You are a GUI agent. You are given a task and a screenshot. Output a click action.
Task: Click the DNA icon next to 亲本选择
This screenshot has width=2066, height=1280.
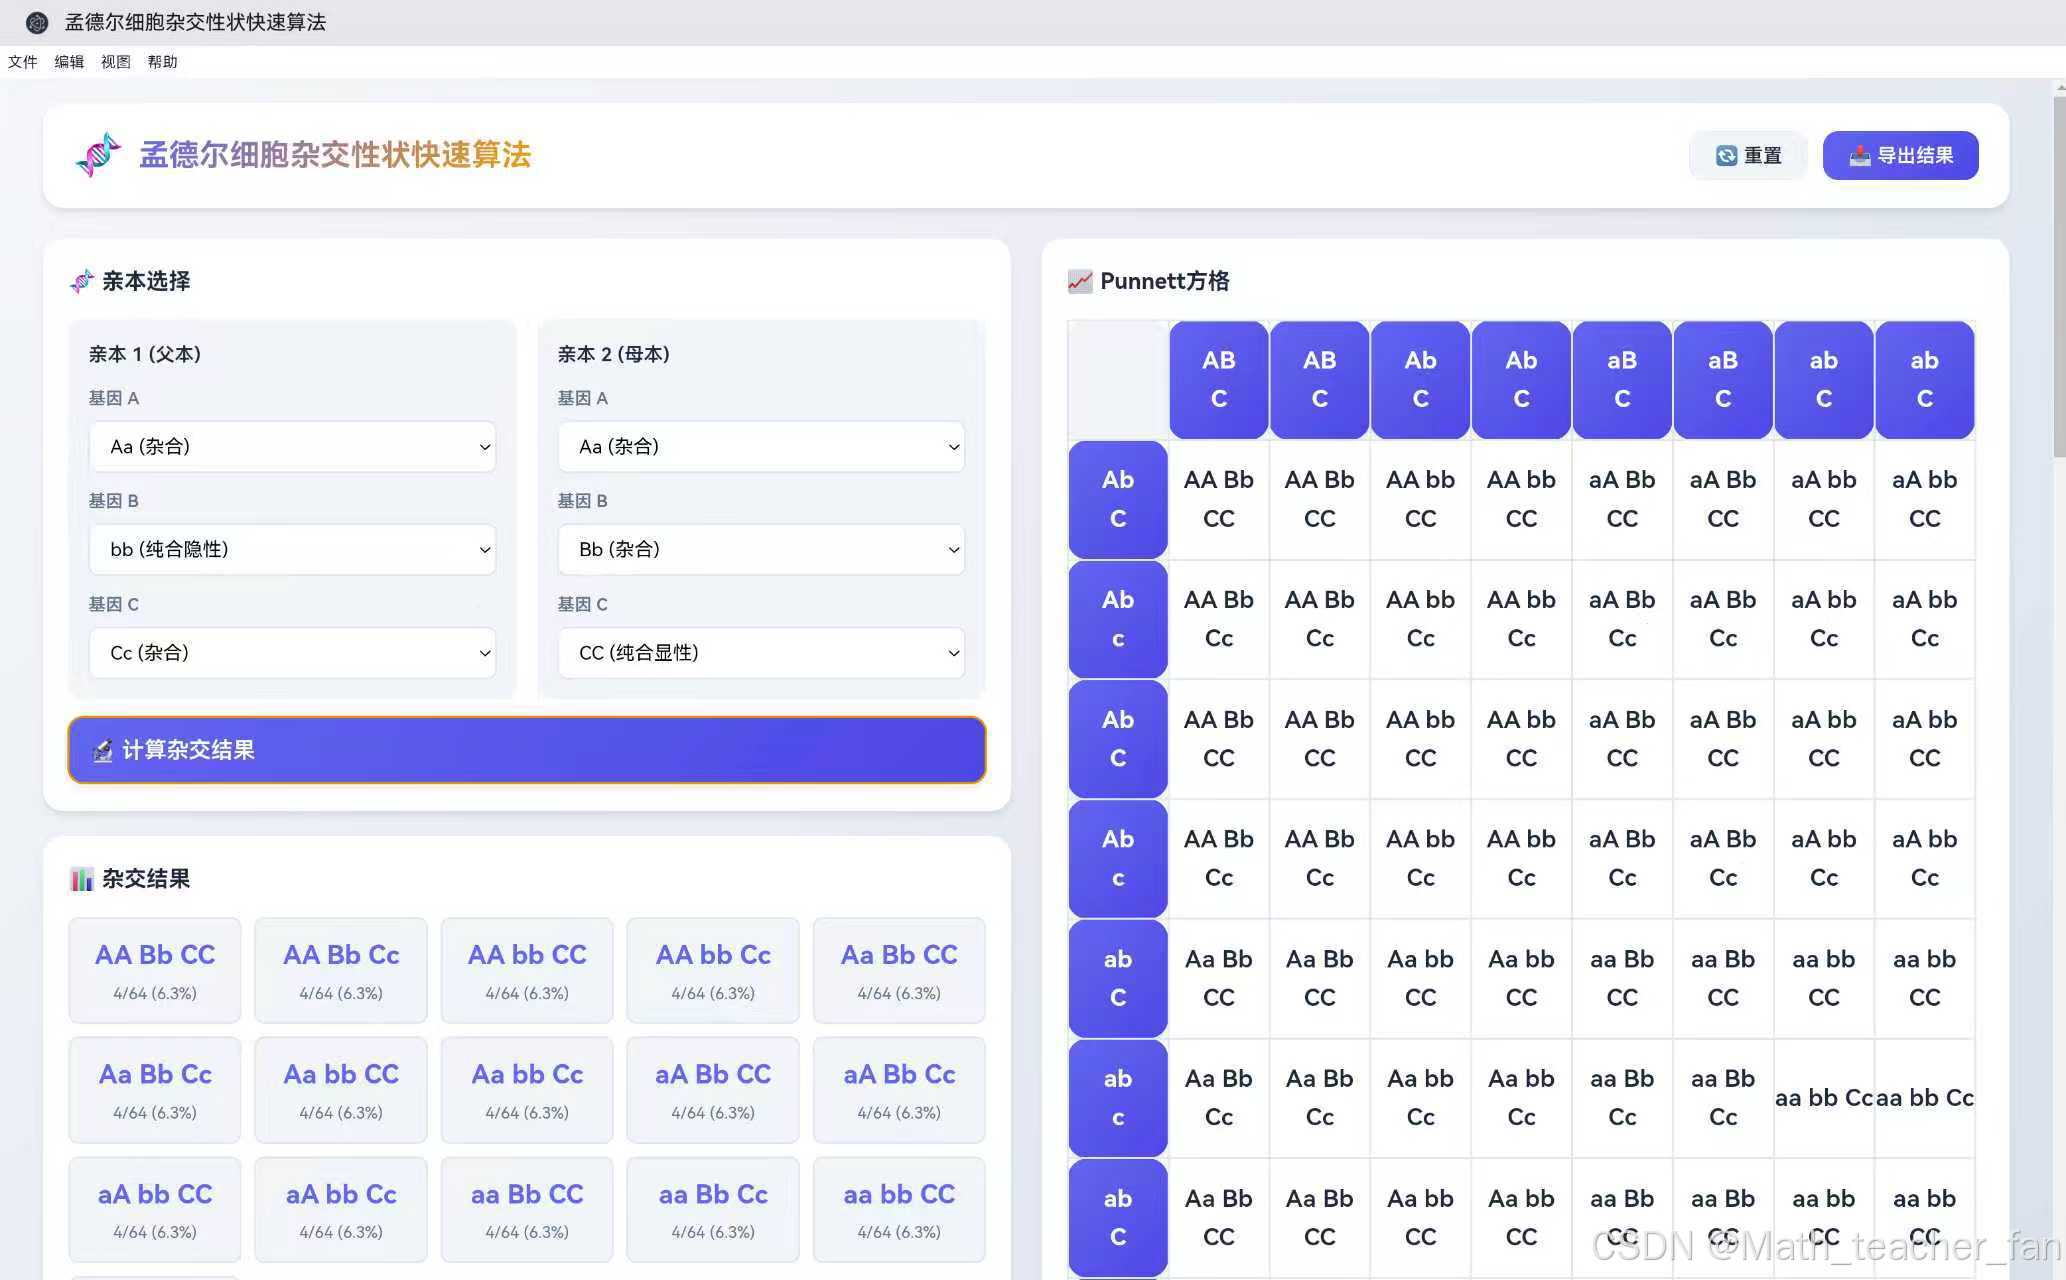[82, 281]
